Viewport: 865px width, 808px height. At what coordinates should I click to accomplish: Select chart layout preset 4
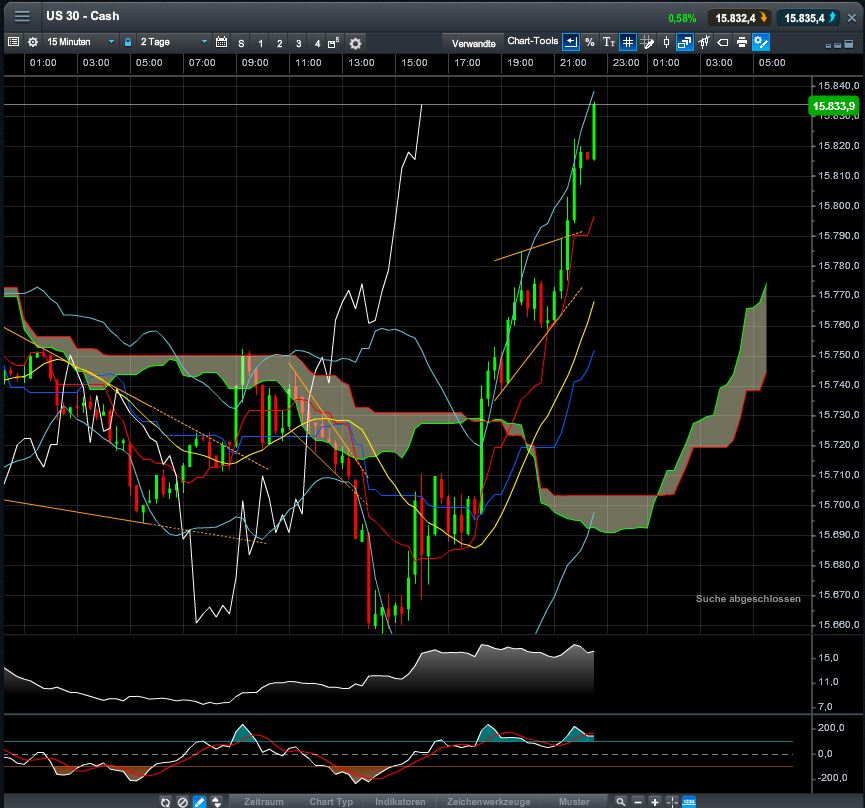point(317,43)
